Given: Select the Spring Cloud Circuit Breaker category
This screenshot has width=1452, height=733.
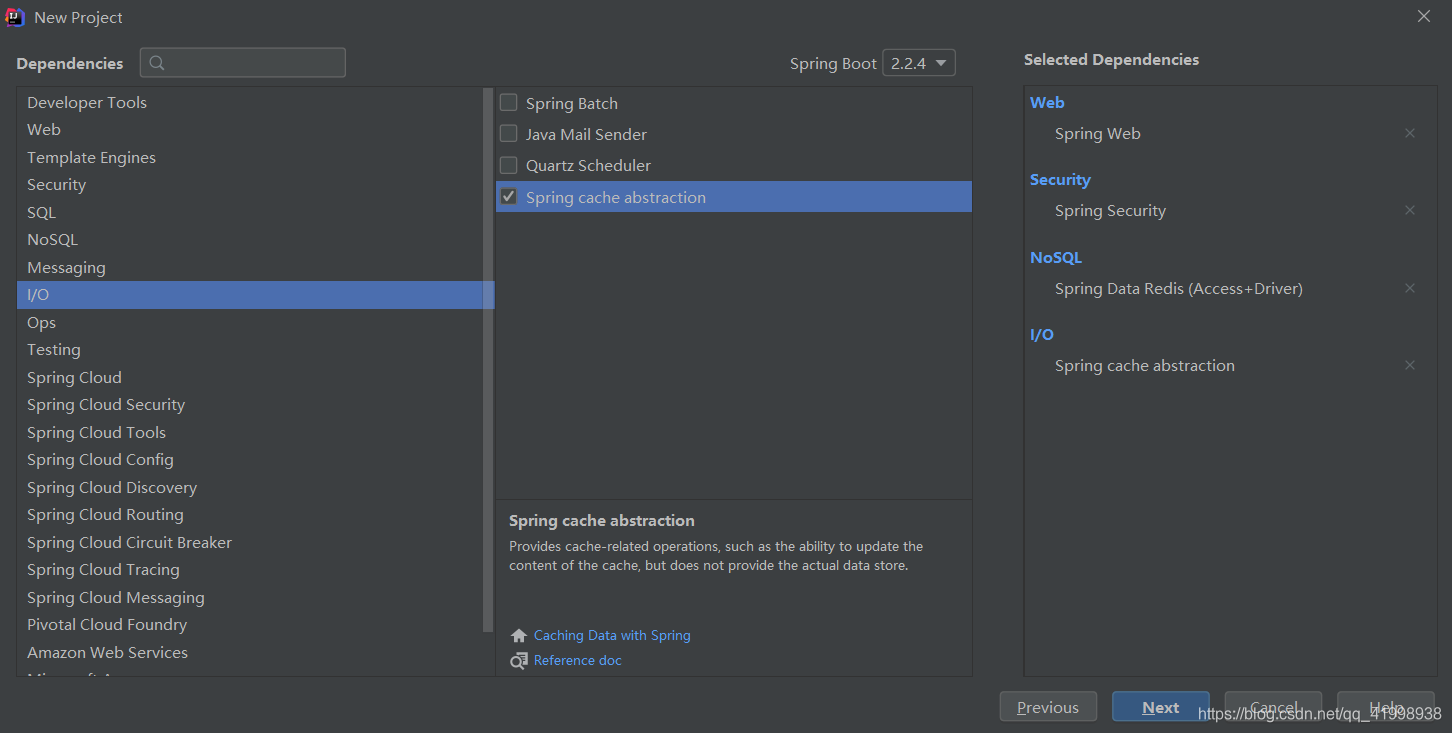Looking at the screenshot, I should click(x=250, y=542).
